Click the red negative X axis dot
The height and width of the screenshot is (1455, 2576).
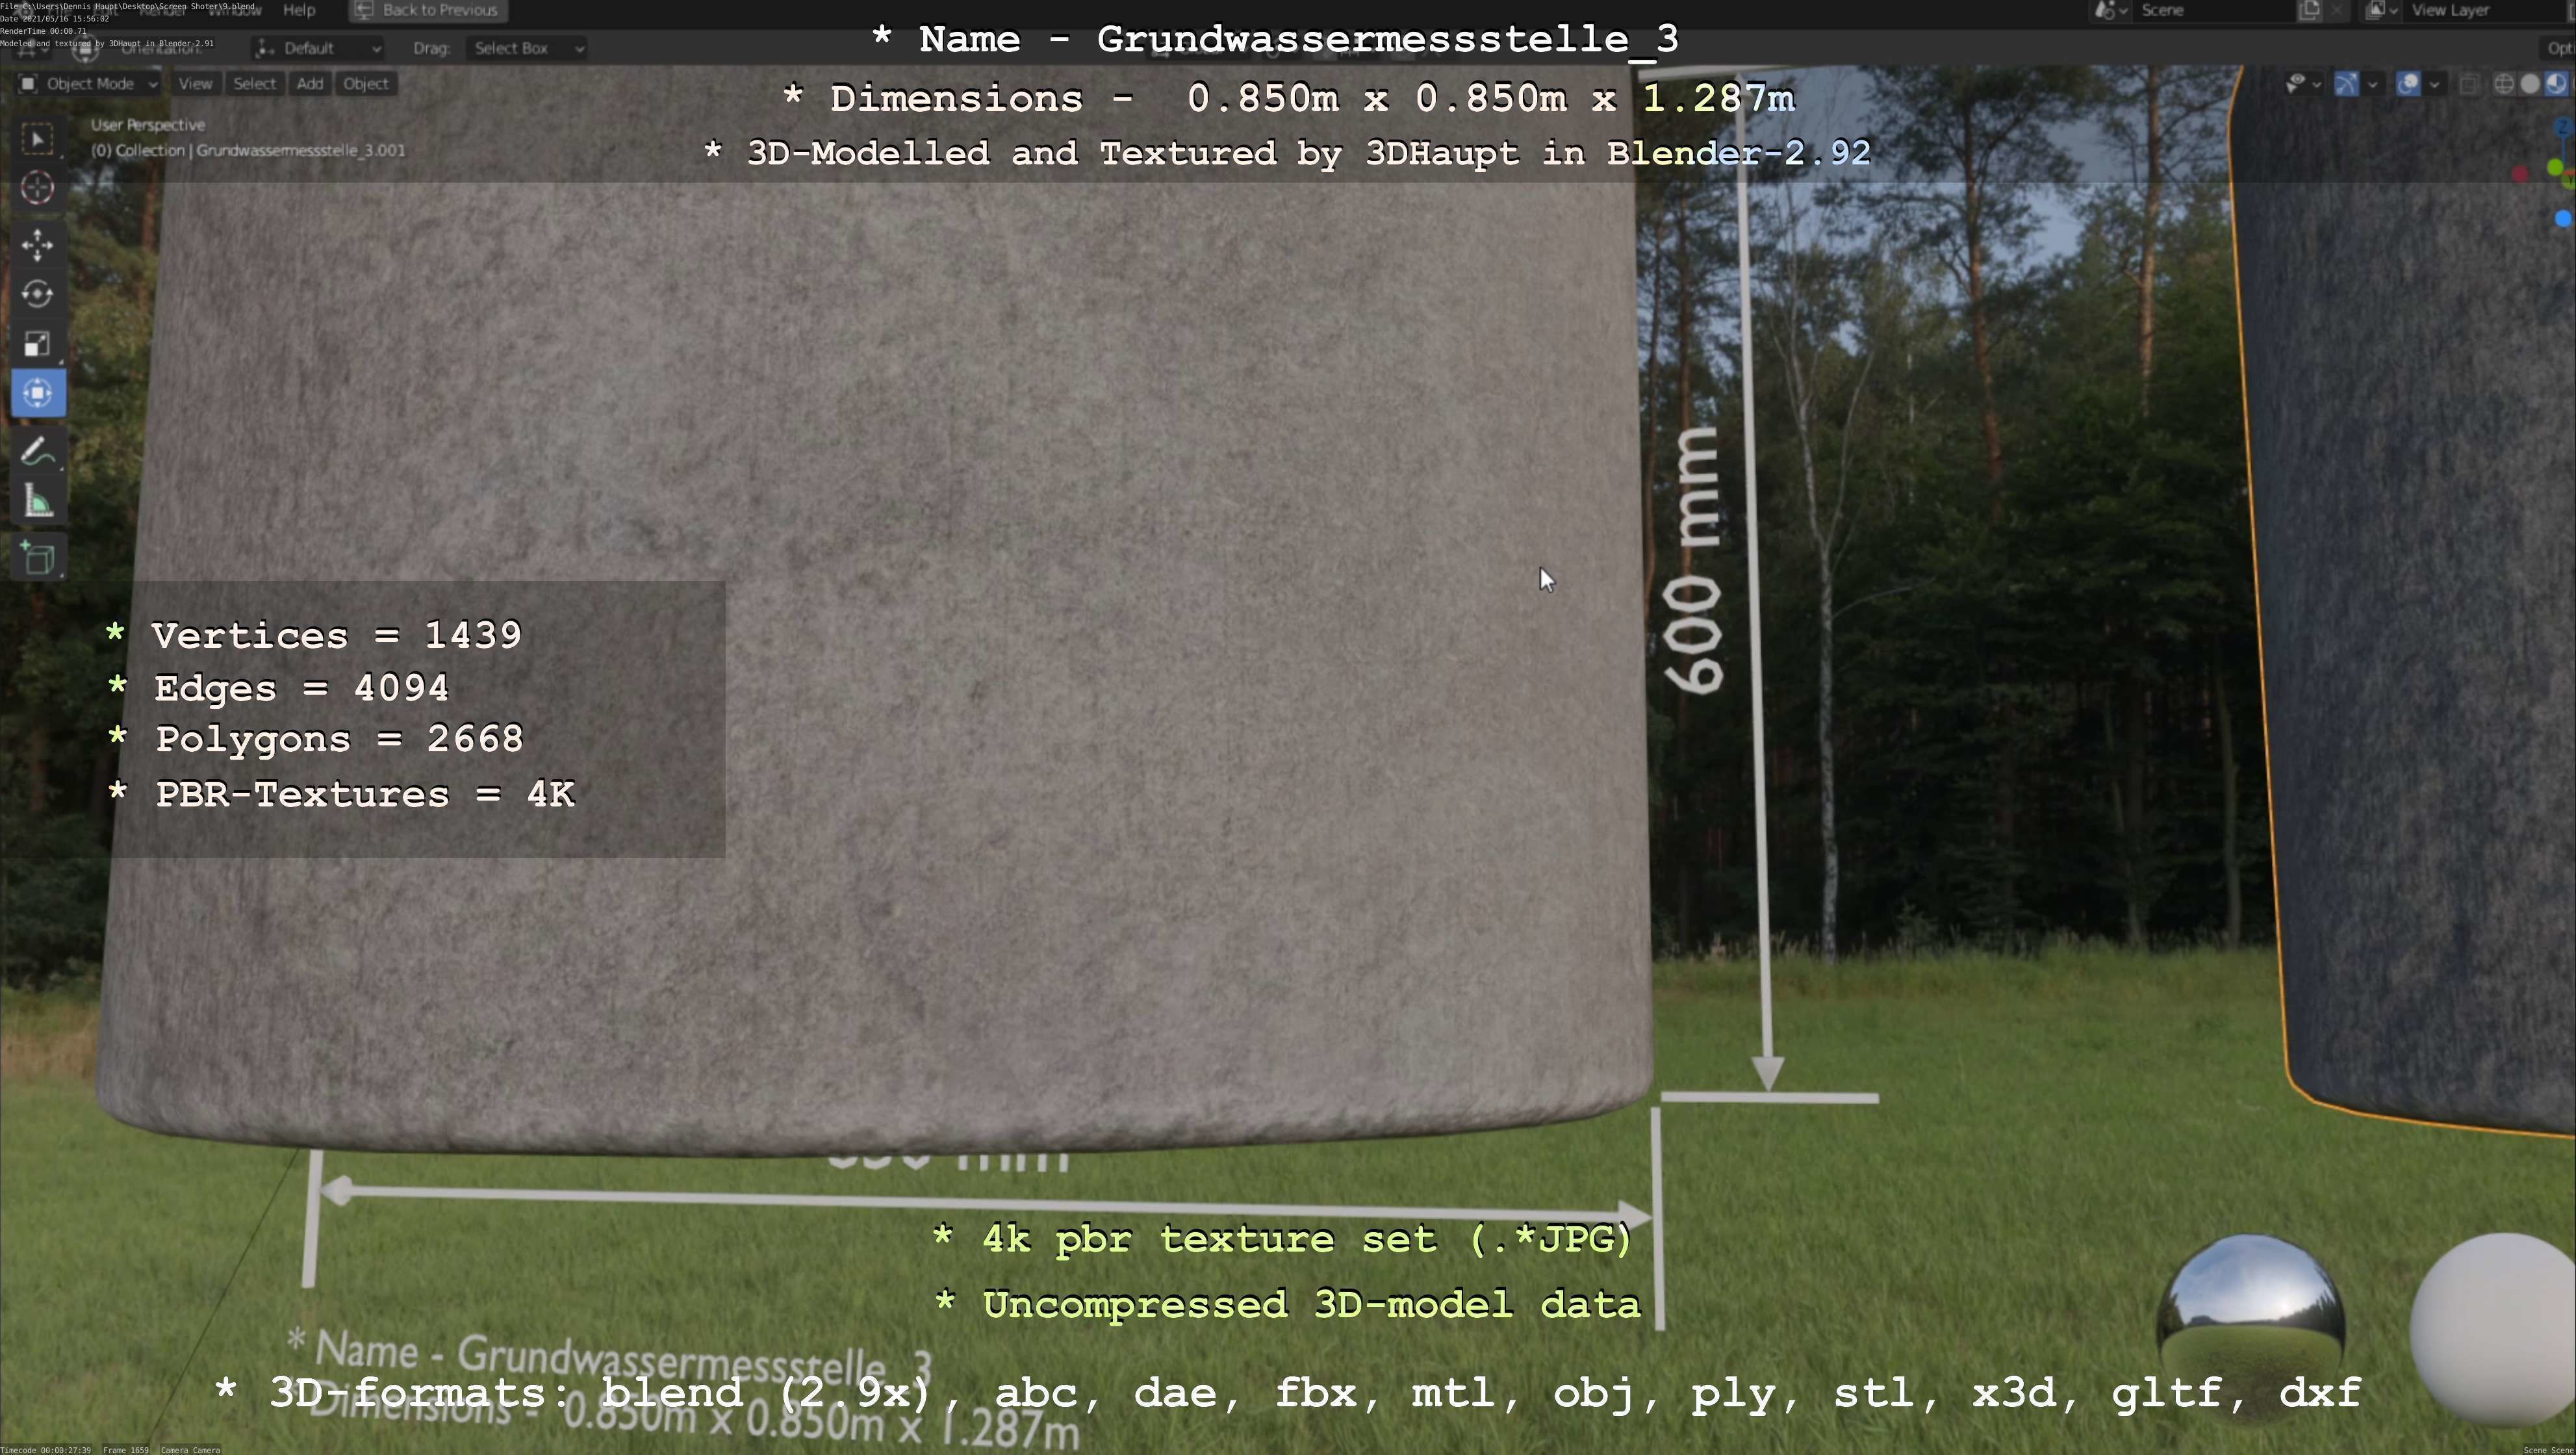[2520, 175]
